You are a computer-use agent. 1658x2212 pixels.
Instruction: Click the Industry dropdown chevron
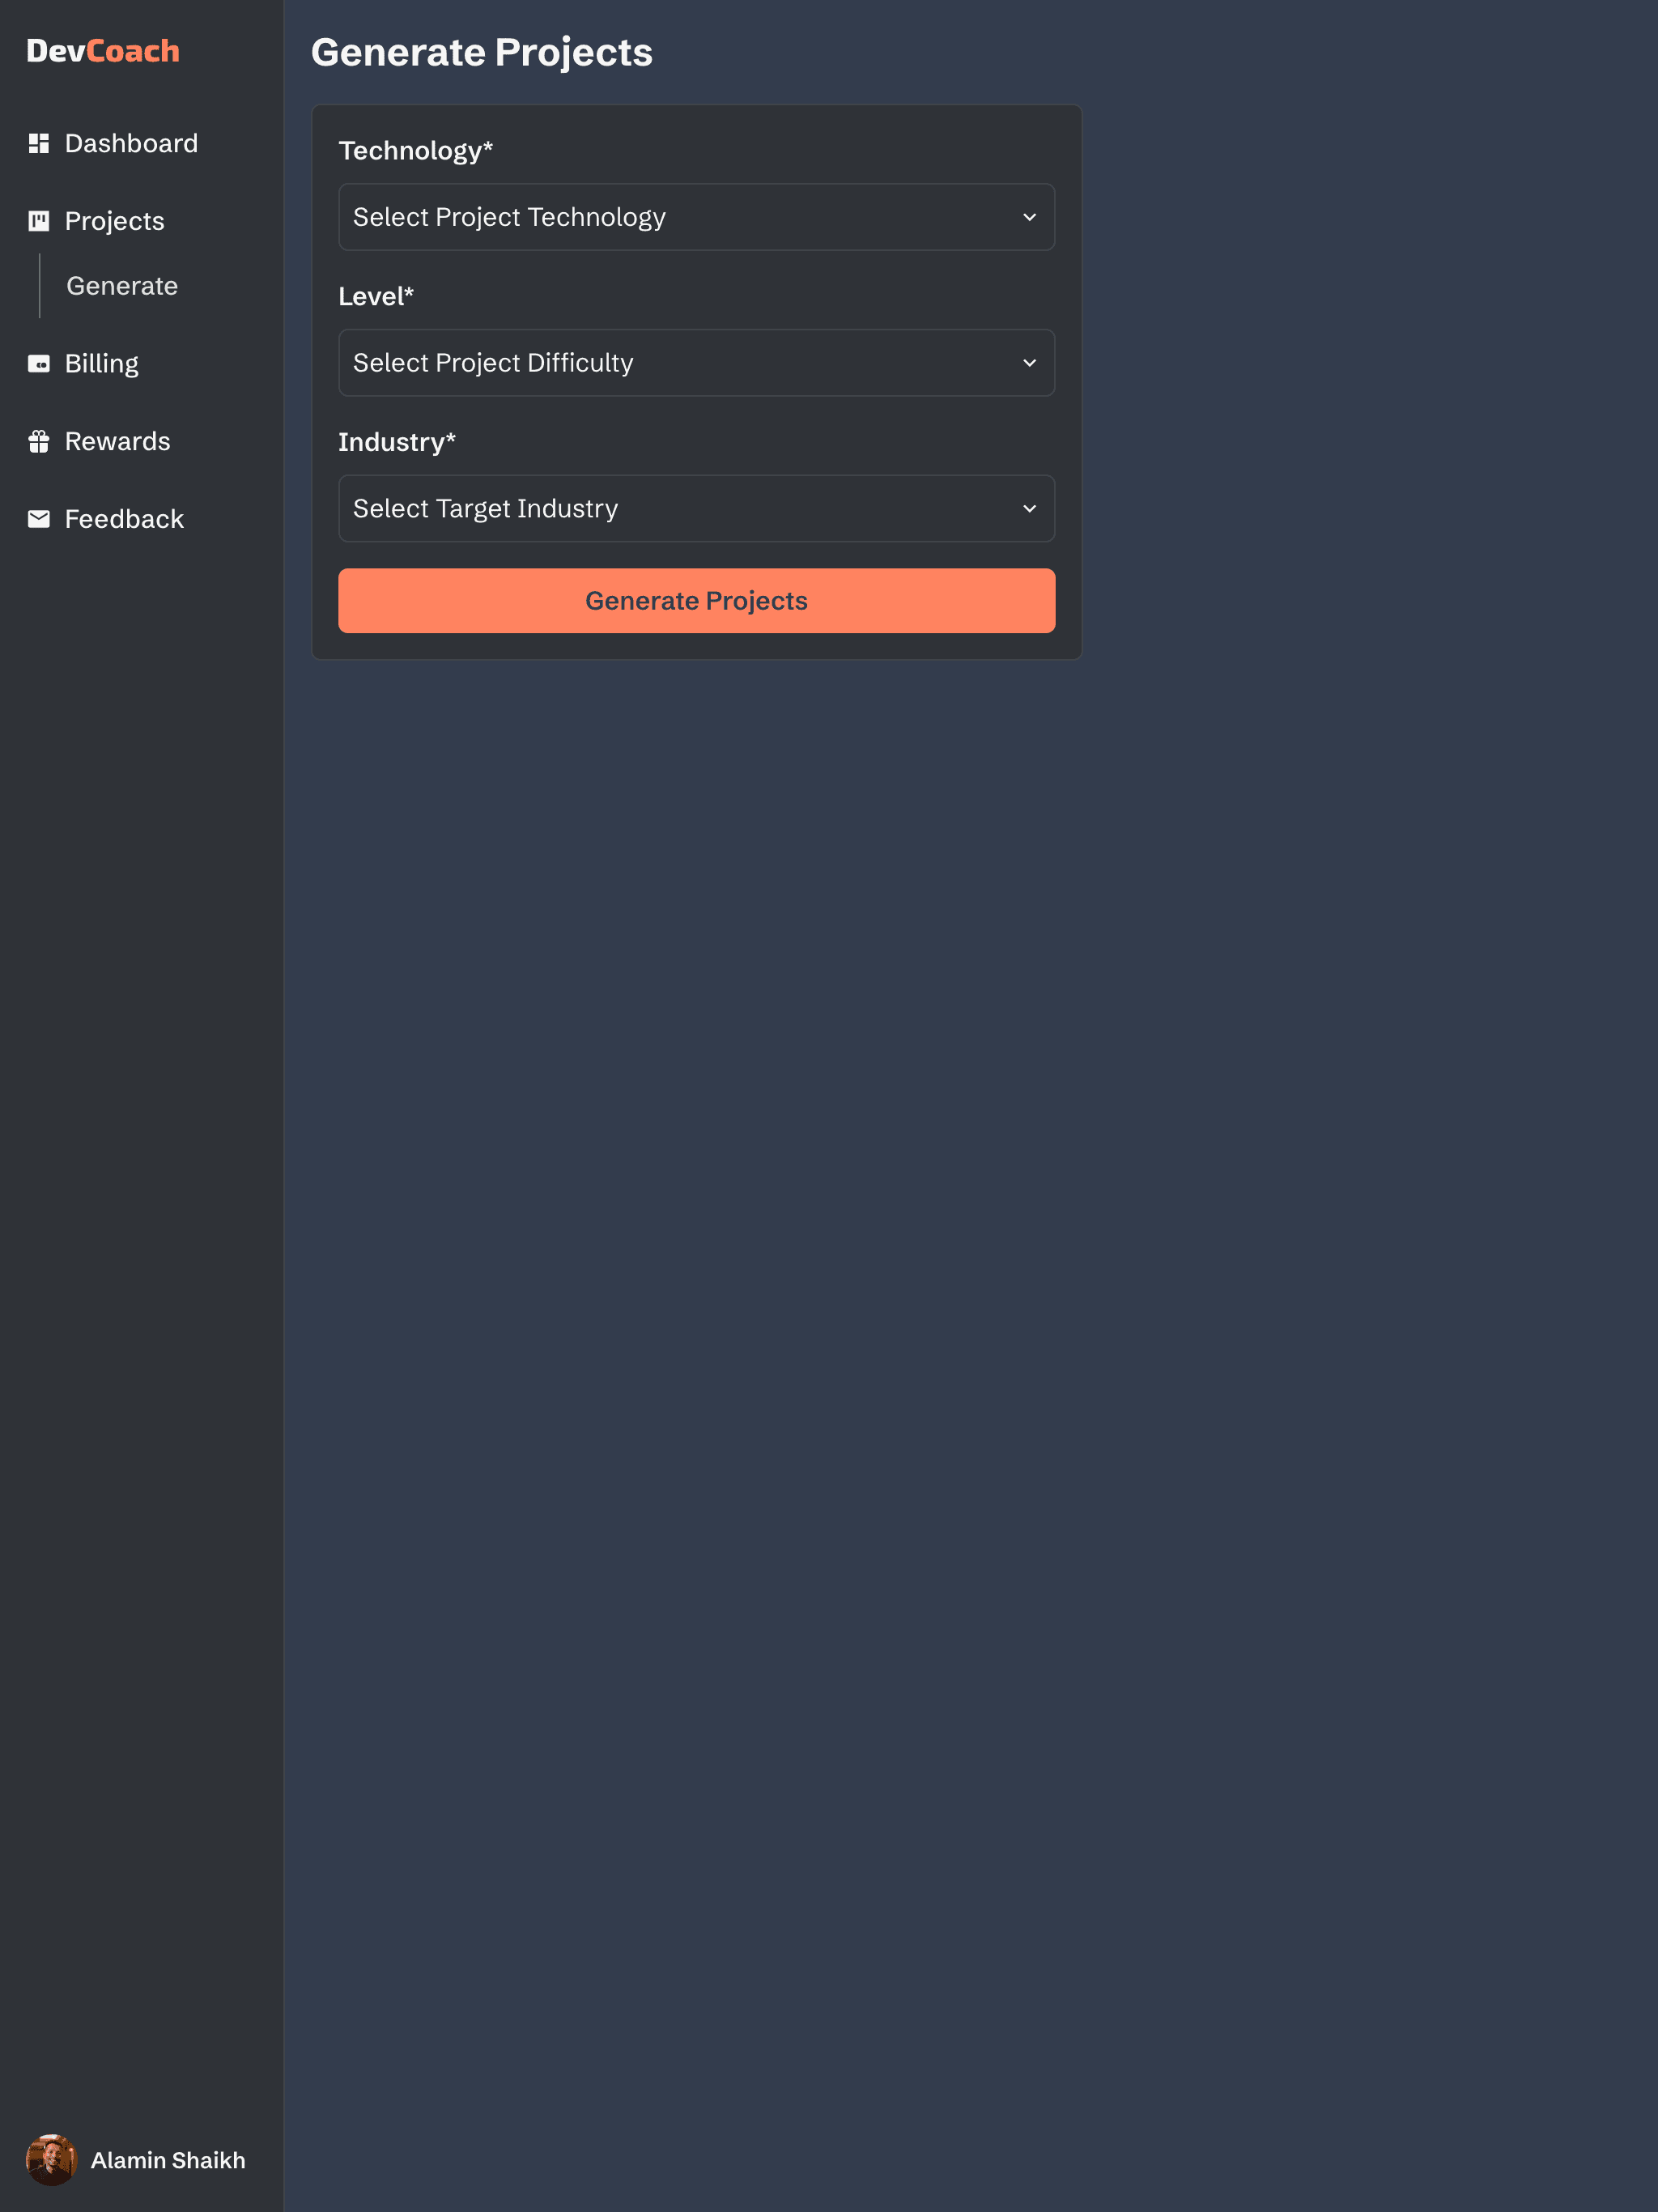(x=1030, y=508)
